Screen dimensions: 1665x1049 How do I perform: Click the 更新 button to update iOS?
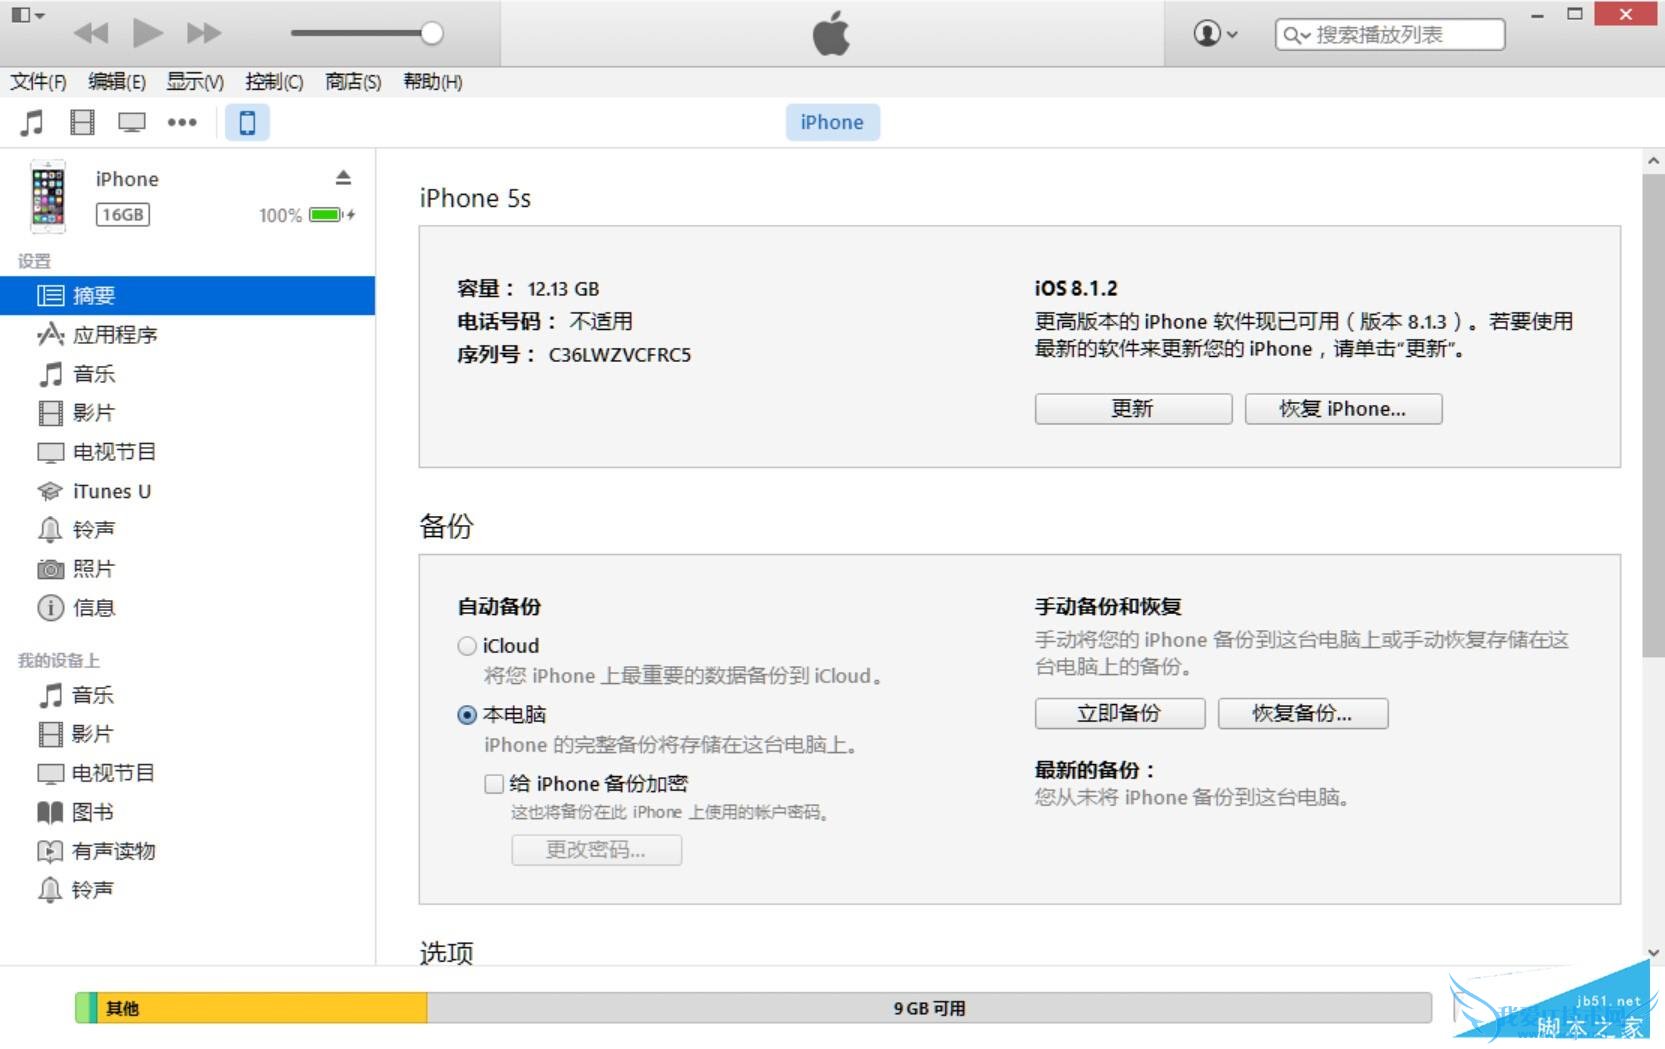[1132, 408]
